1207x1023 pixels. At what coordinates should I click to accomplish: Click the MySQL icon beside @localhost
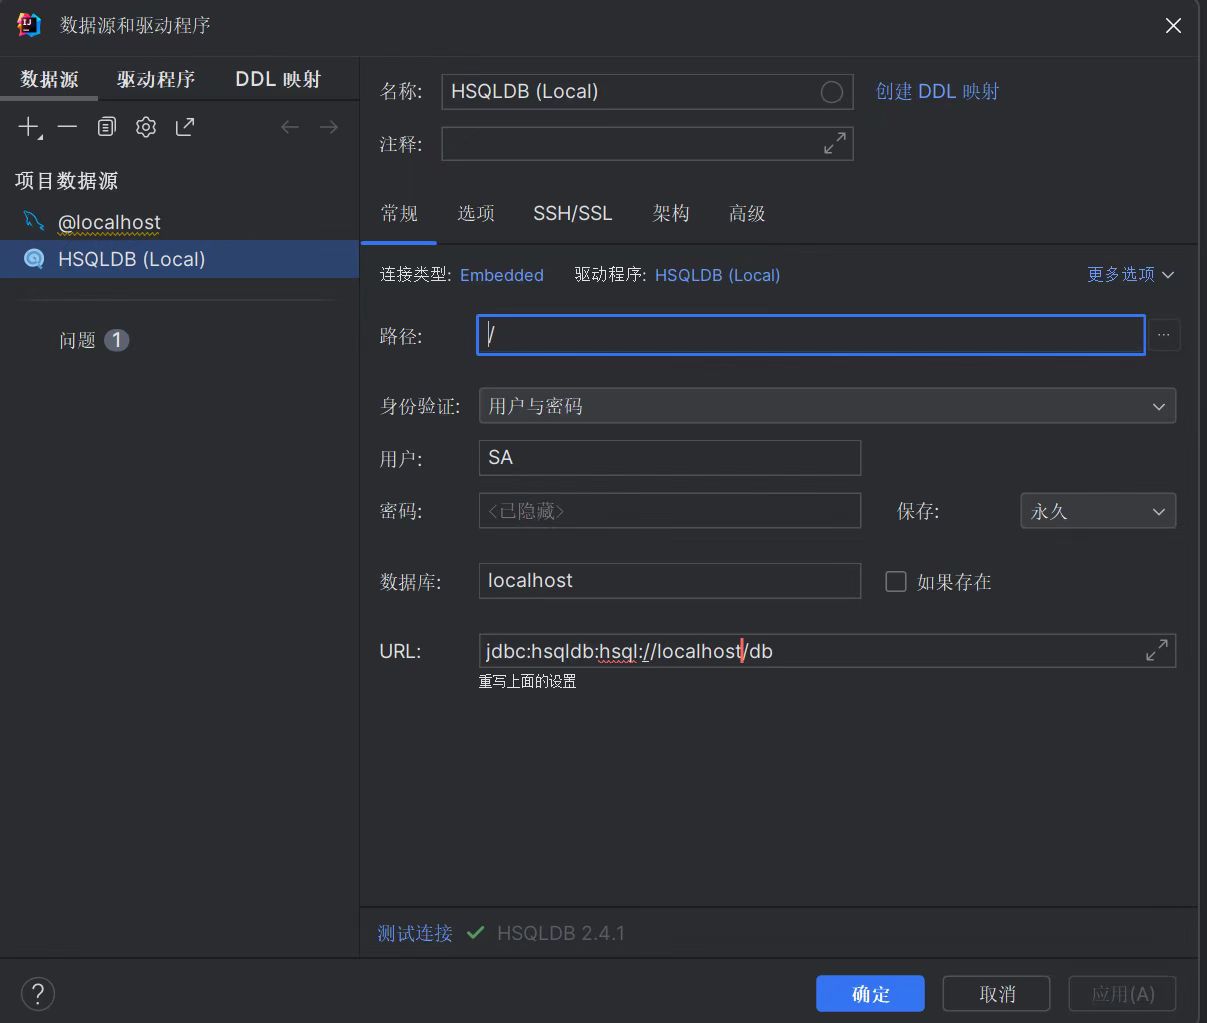click(x=33, y=221)
